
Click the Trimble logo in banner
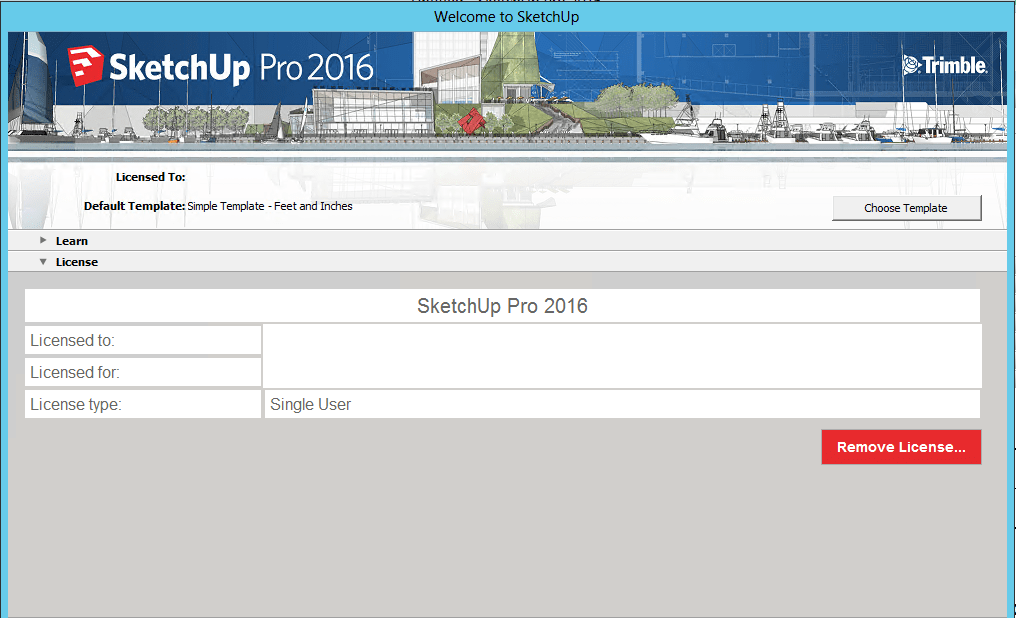[x=945, y=65]
